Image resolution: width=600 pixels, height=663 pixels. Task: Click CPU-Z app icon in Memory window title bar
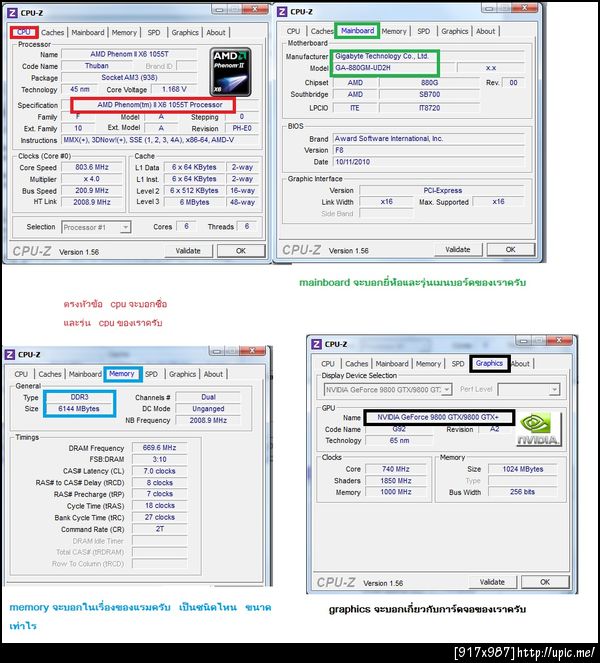click(10, 354)
